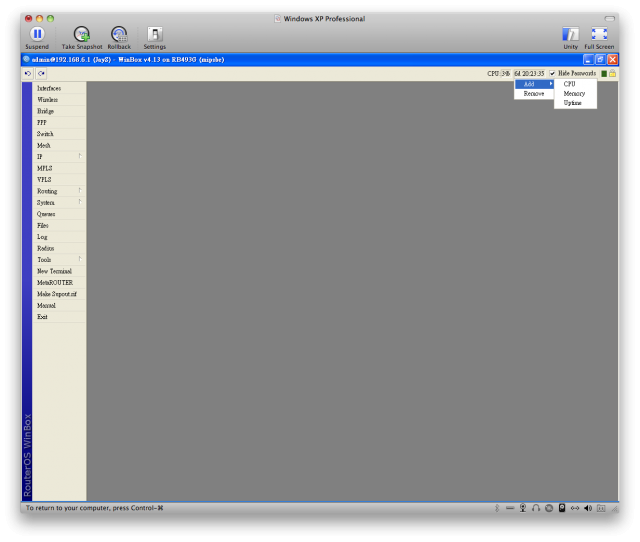The height and width of the screenshot is (542, 640).
Task: Click the yellow padlock icon
Action: [612, 73]
